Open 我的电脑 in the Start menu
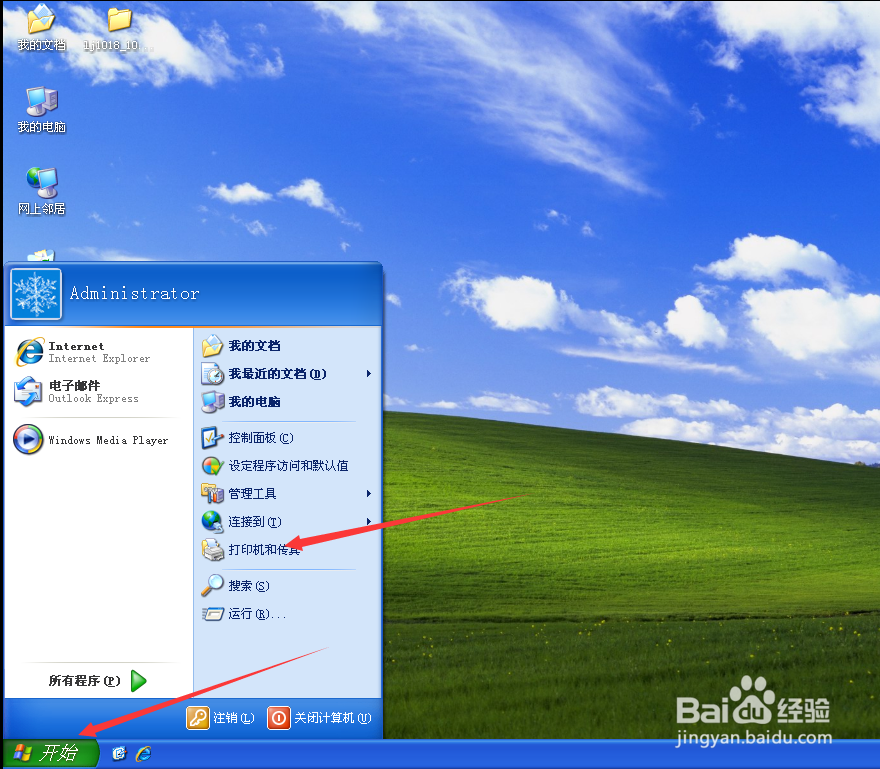The image size is (880, 769). 287,402
